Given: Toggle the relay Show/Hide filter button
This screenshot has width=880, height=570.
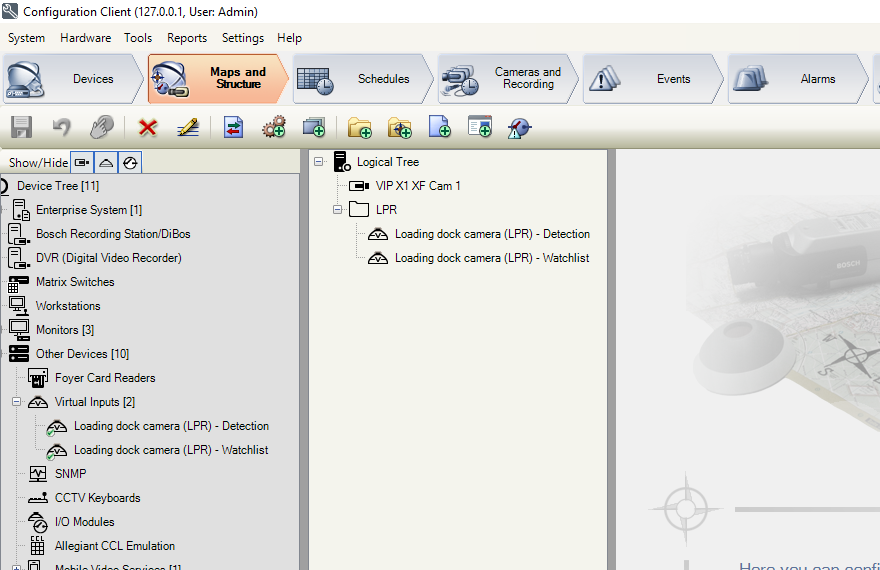Looking at the screenshot, I should pyautogui.click(x=129, y=162).
